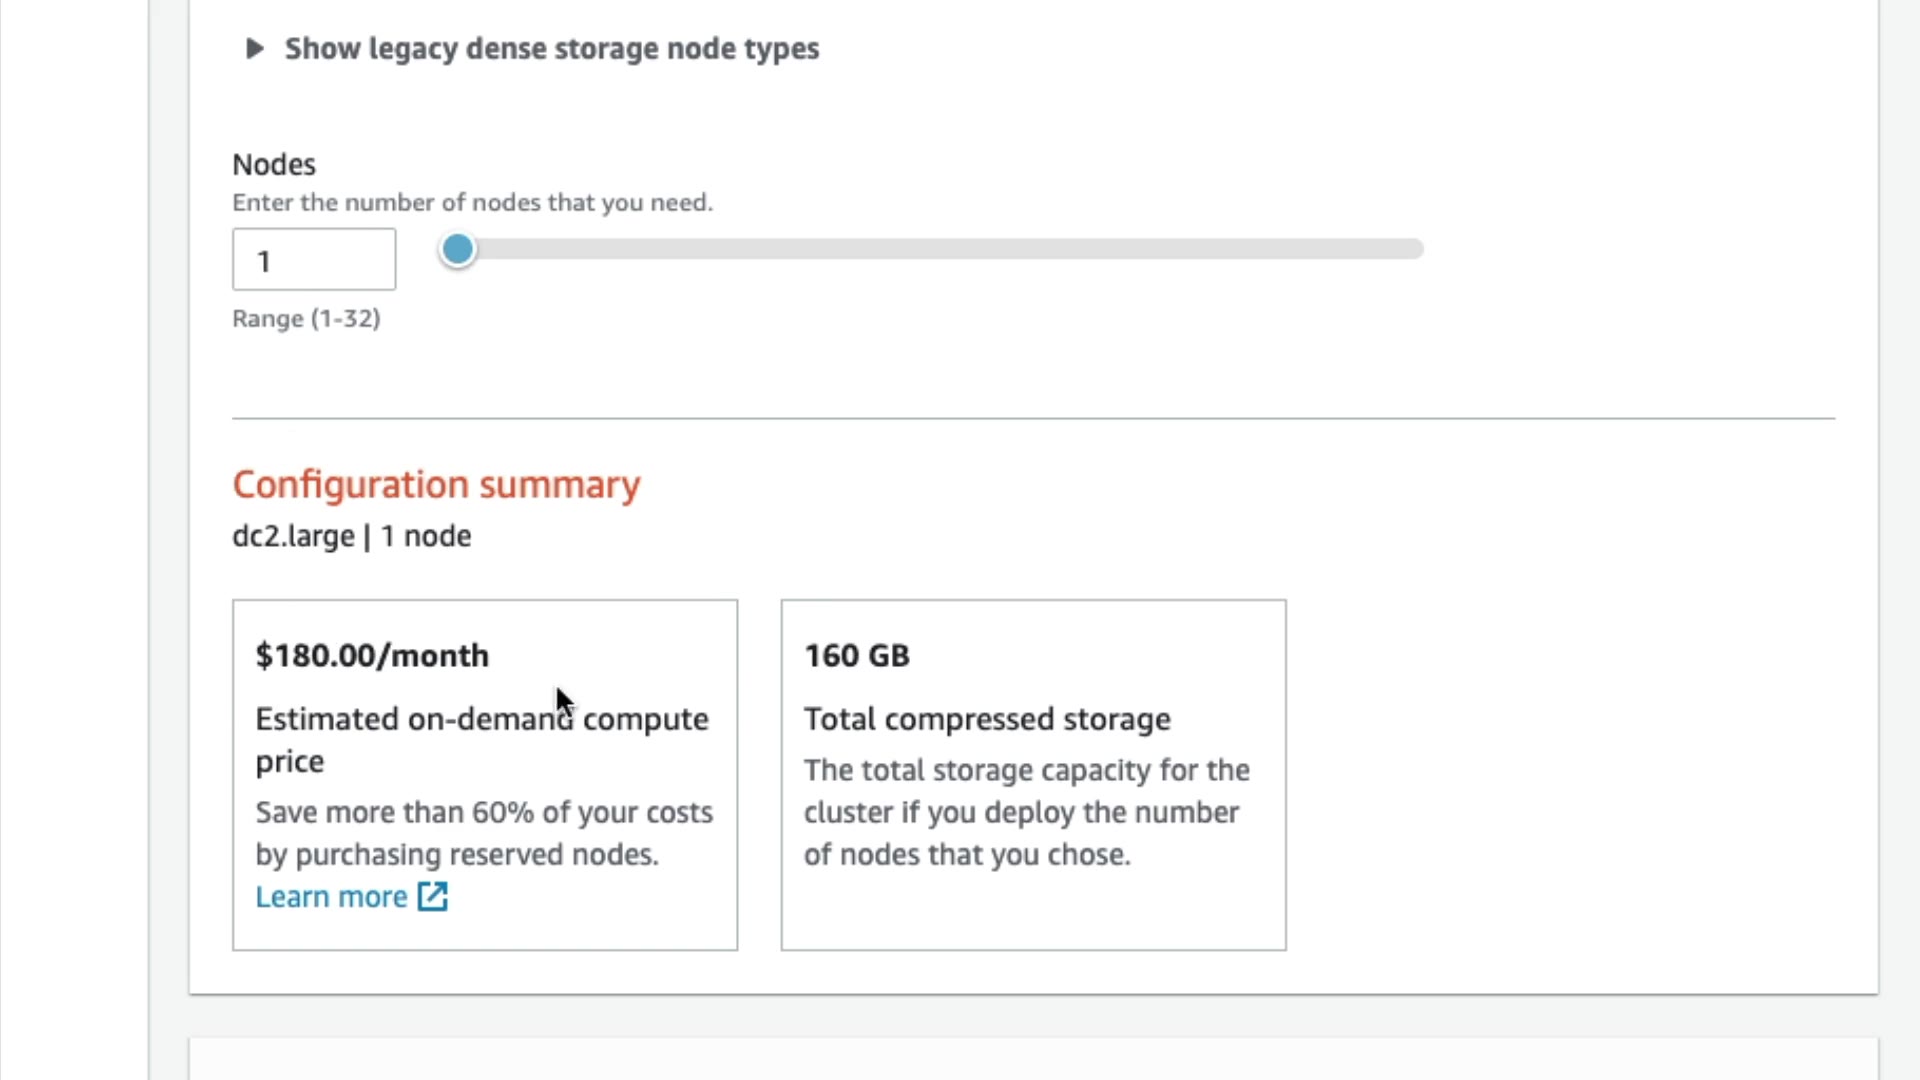
Task: Click the external link icon beside Learn more
Action: pyautogui.click(x=433, y=896)
